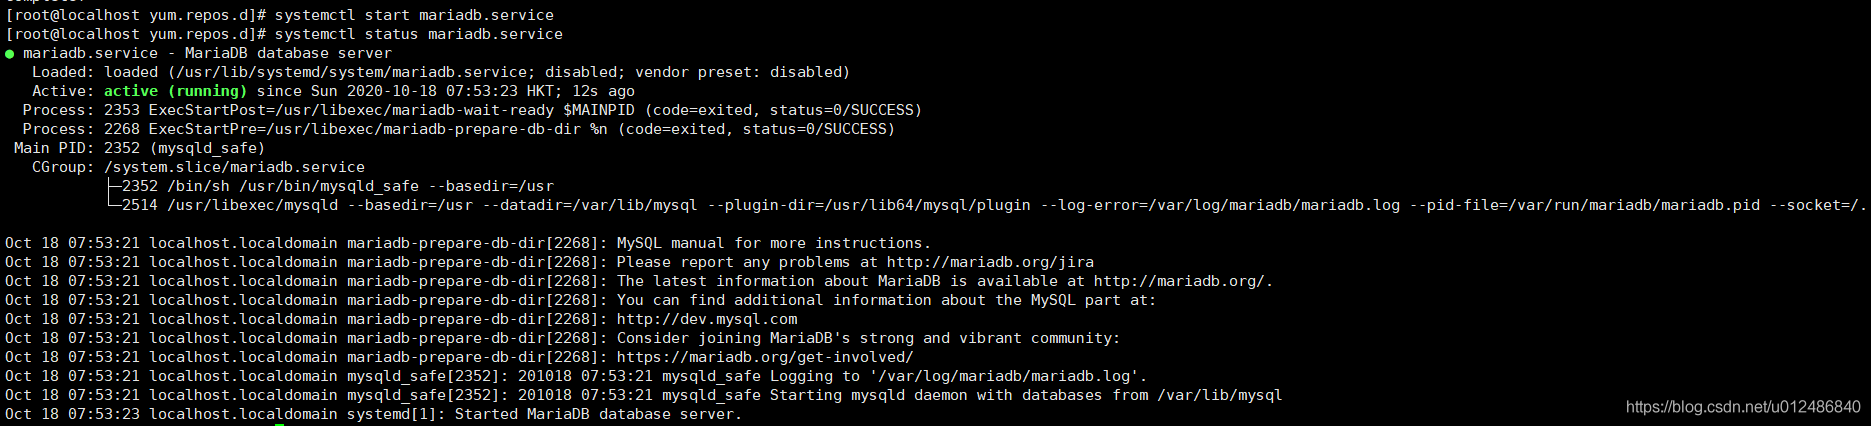Follow the mariadb.org/get-involved link
Viewport: 1871px width, 426px height.
pos(765,357)
